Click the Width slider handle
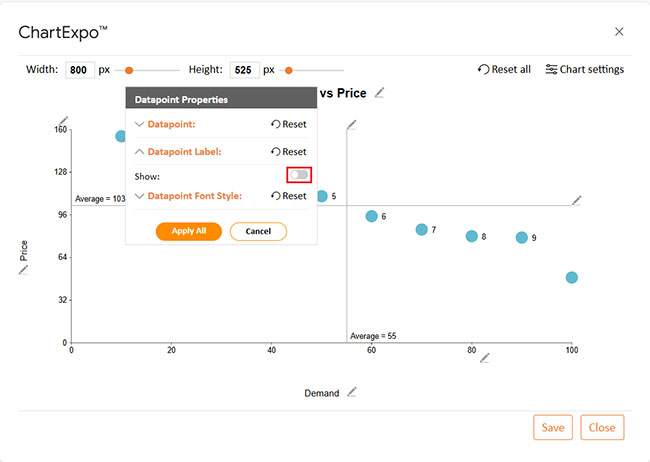This screenshot has height=462, width=650. click(129, 71)
